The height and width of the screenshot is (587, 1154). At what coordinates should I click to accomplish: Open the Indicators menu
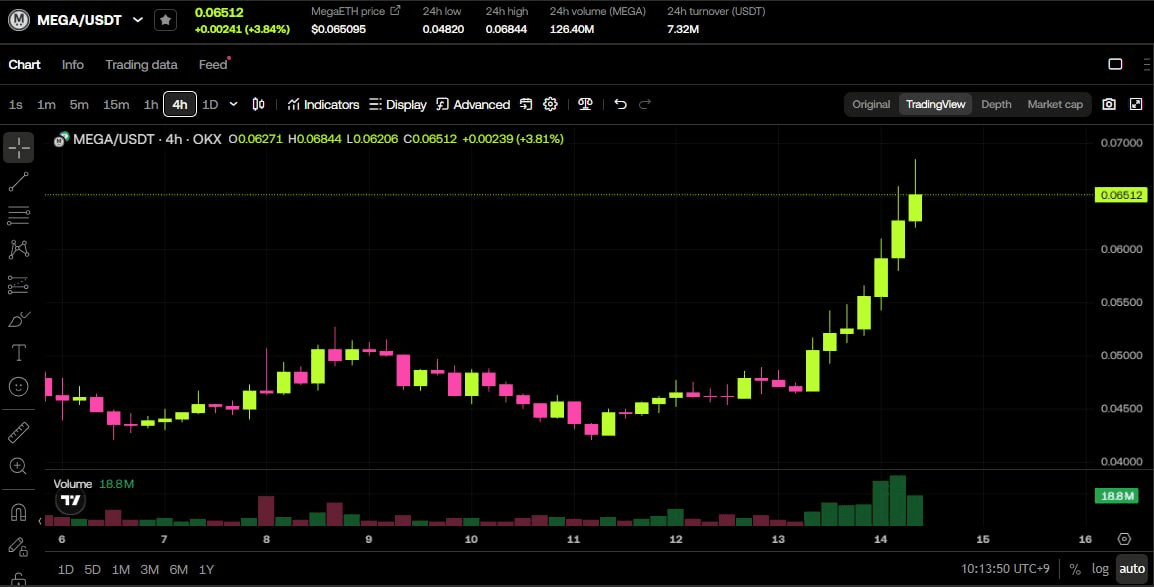pos(323,104)
